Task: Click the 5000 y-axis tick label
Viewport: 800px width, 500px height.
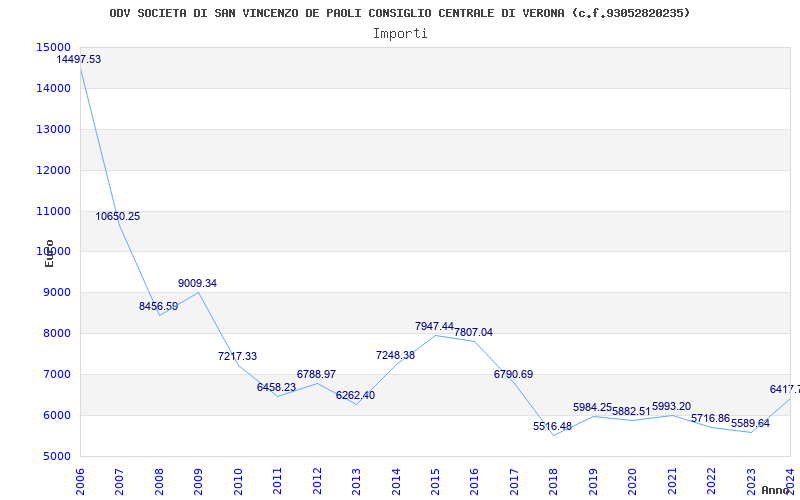Action: click(x=56, y=456)
